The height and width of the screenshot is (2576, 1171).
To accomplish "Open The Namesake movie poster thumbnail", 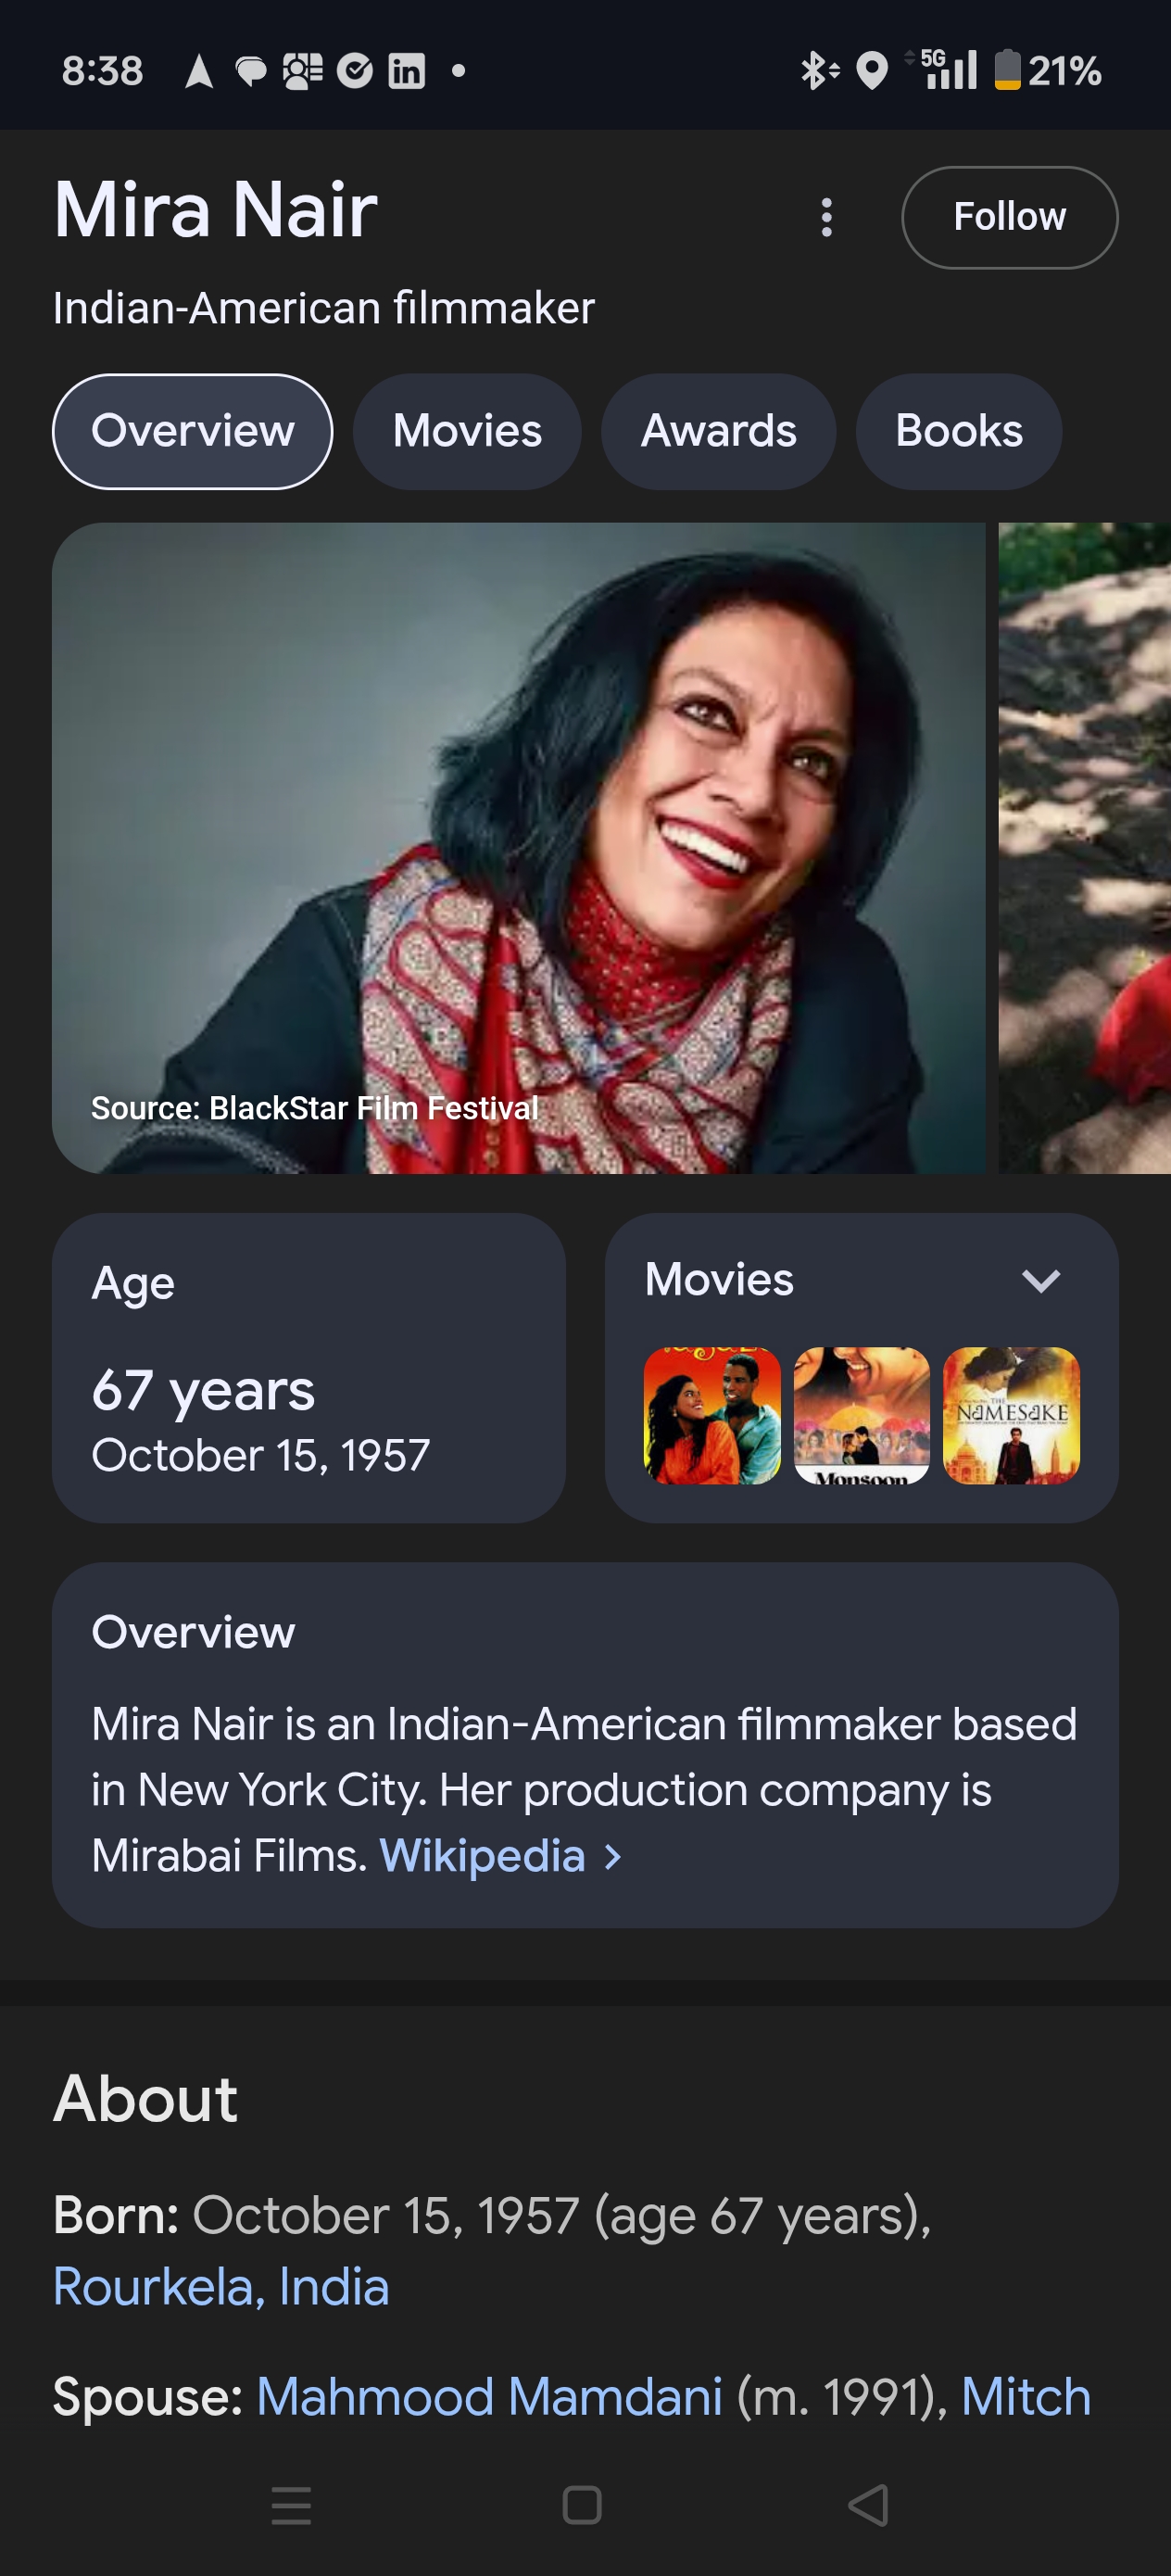I will (1011, 1415).
